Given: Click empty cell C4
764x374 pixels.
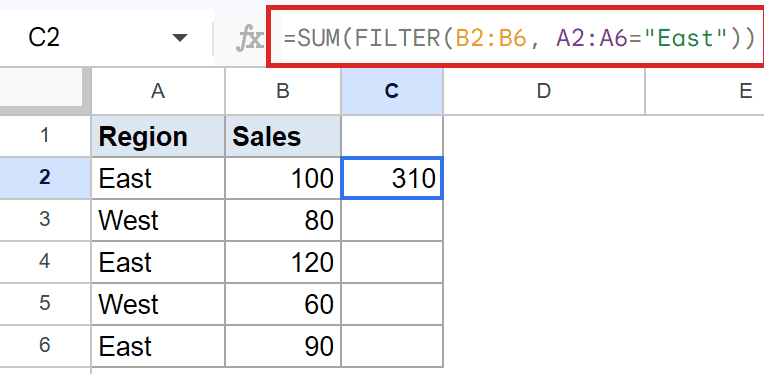Looking at the screenshot, I should [392, 262].
